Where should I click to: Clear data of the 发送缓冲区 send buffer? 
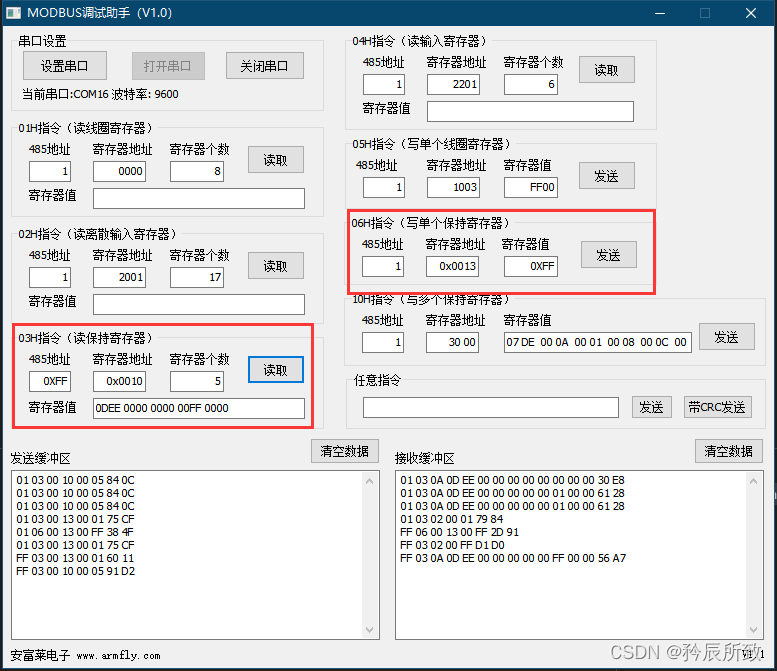tap(345, 451)
